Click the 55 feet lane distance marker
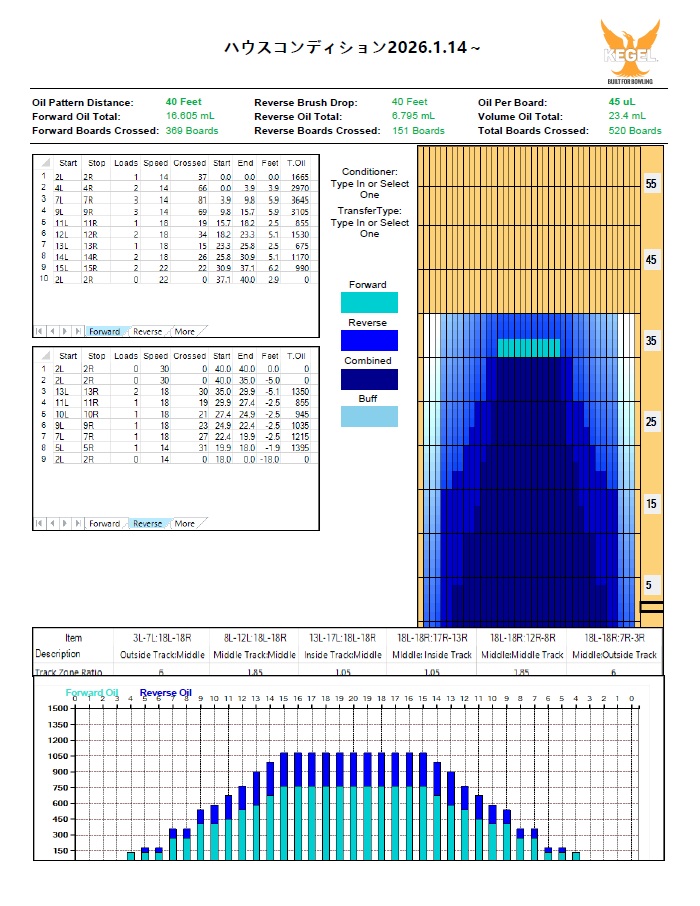This screenshot has height=906, width=700. [x=651, y=185]
